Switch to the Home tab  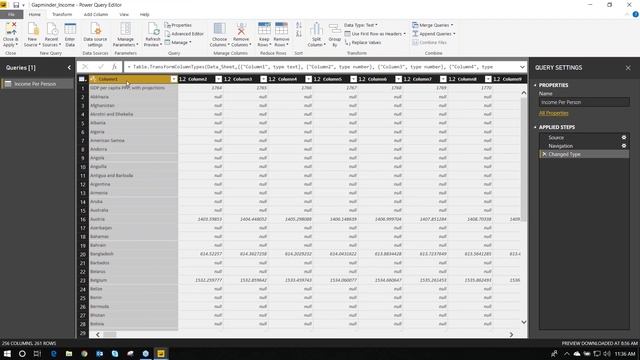[x=35, y=15]
